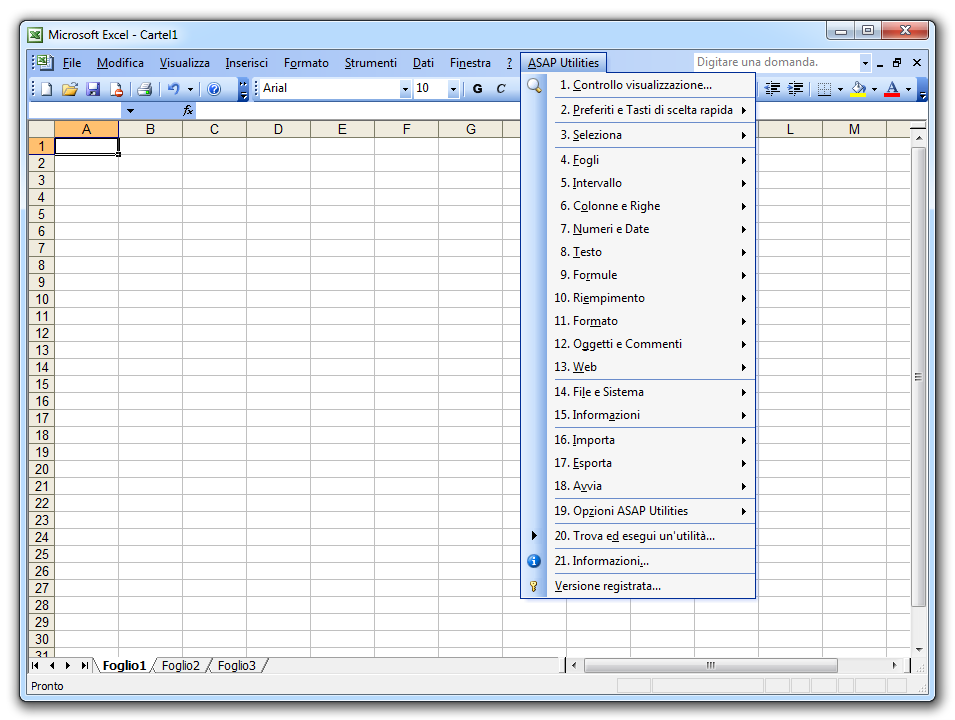Click the Borders icon
This screenshot has width=955, height=720.
pyautogui.click(x=824, y=90)
